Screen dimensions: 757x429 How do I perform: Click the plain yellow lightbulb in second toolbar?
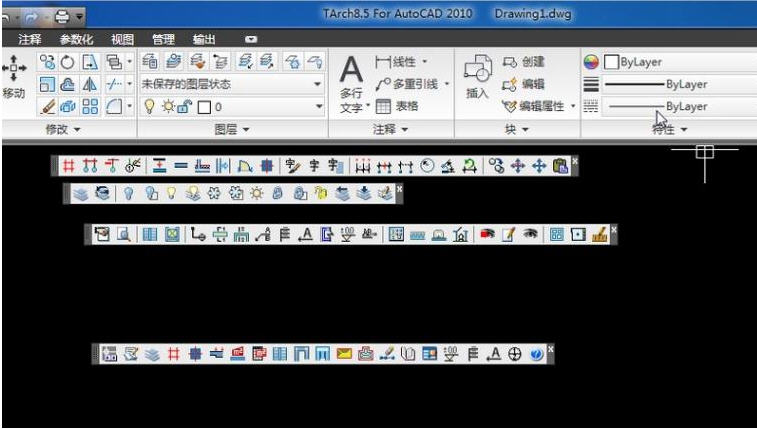click(171, 194)
